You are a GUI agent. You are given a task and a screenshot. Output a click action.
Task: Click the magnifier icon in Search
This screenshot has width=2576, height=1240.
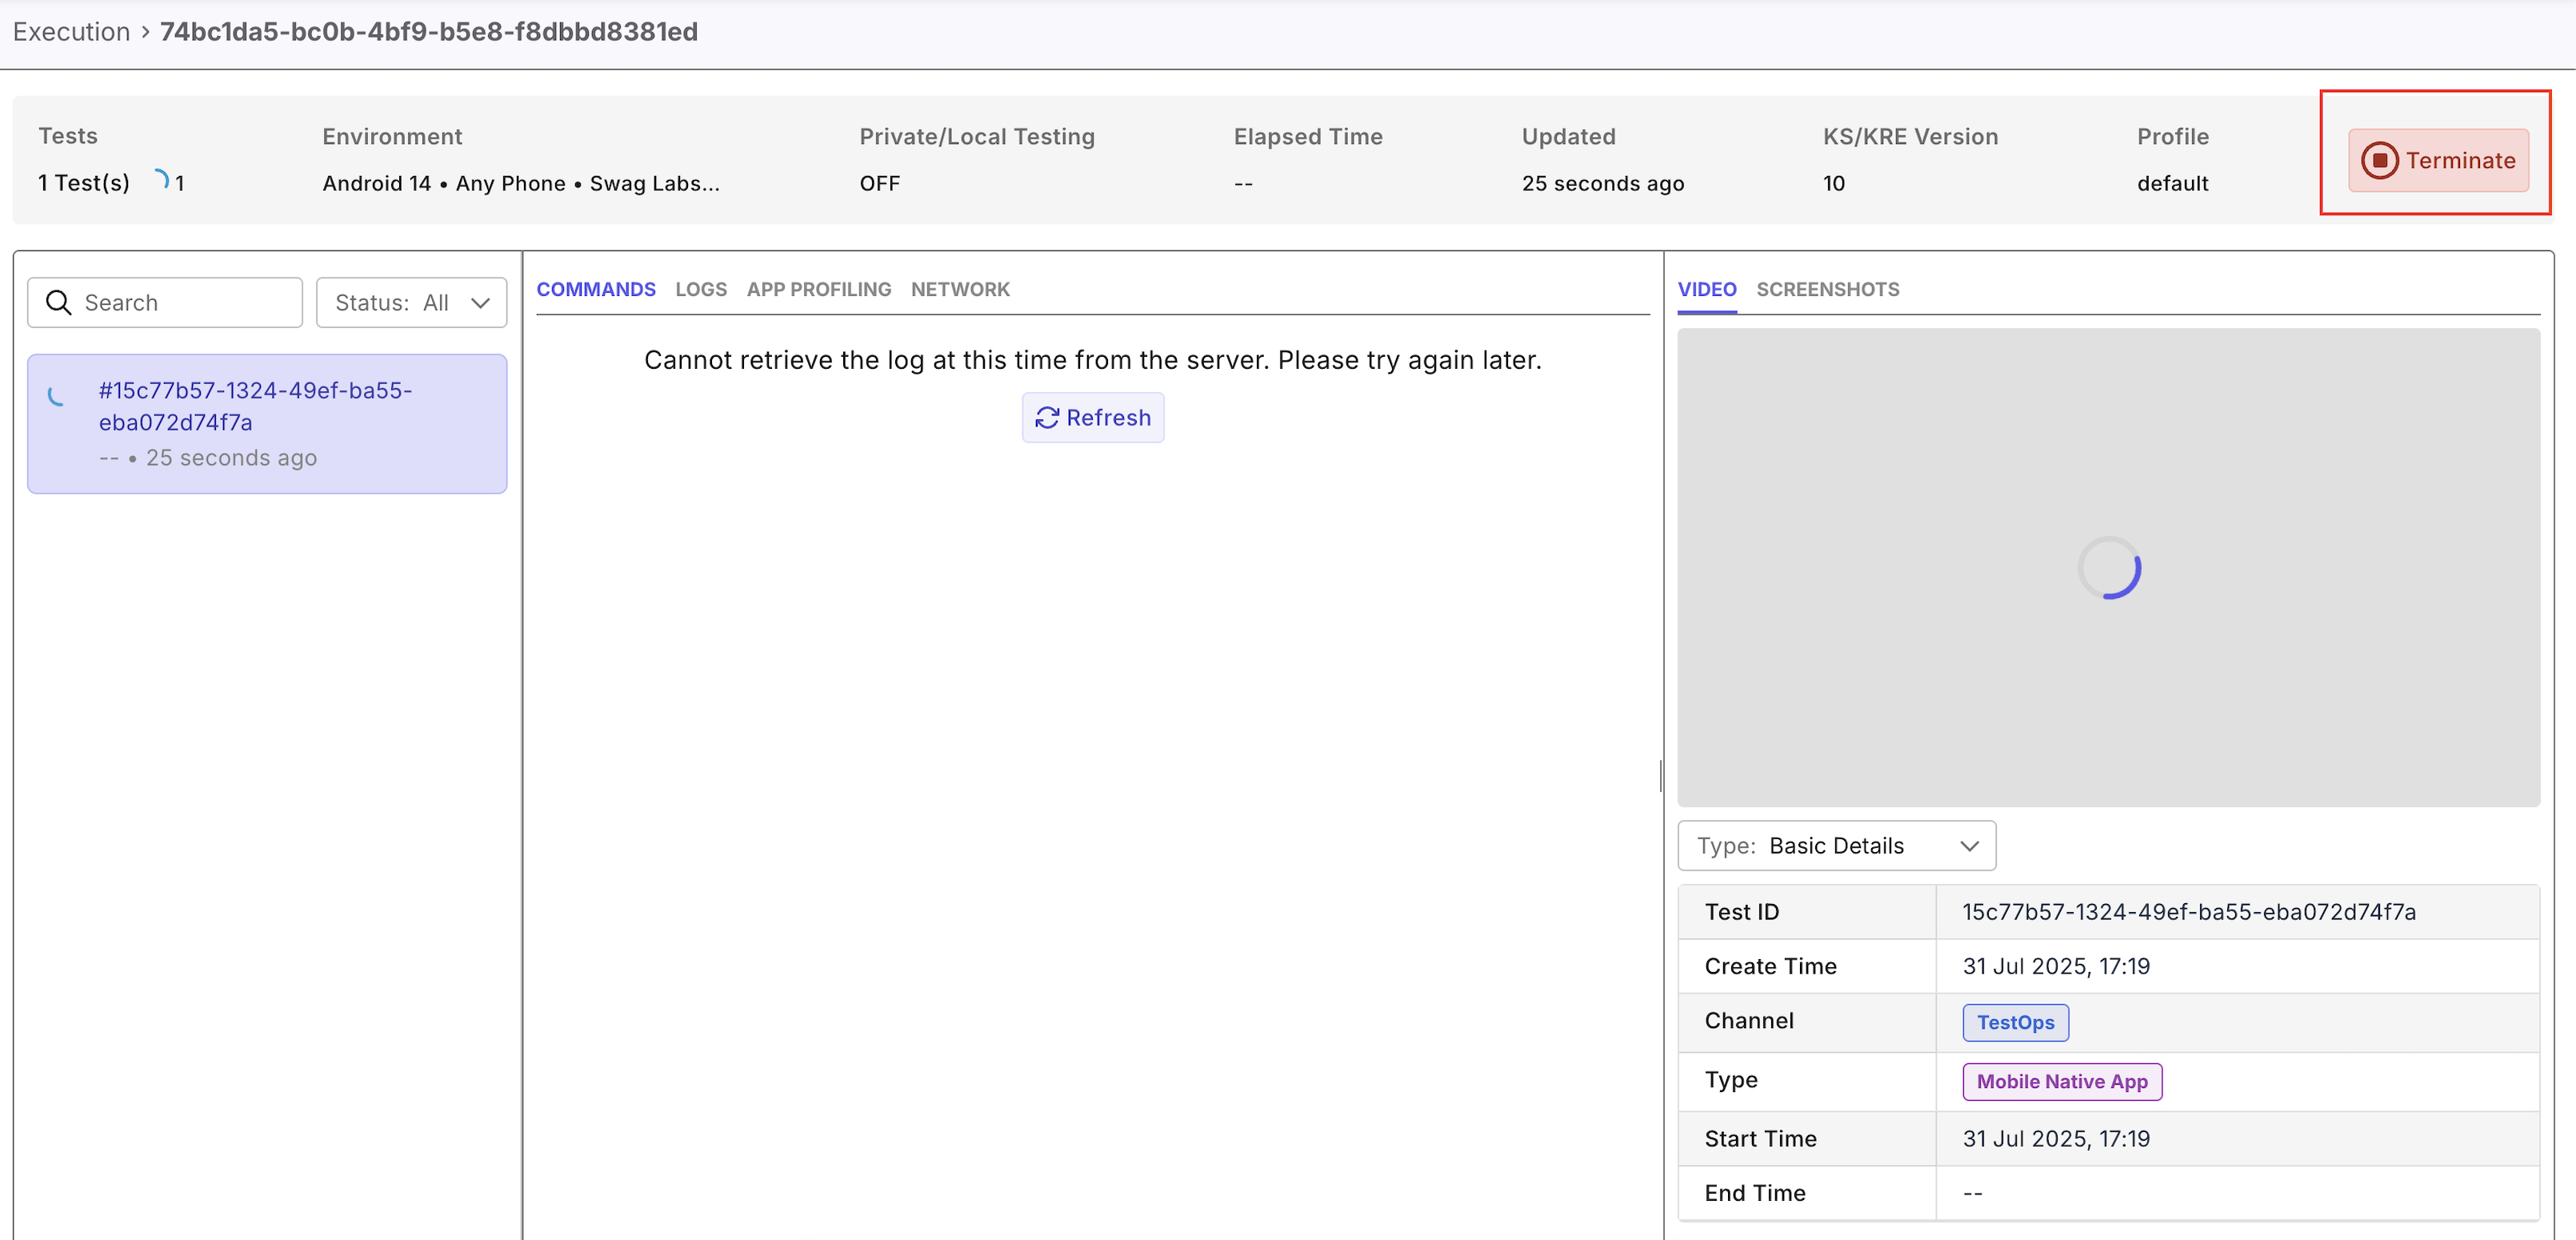(59, 303)
